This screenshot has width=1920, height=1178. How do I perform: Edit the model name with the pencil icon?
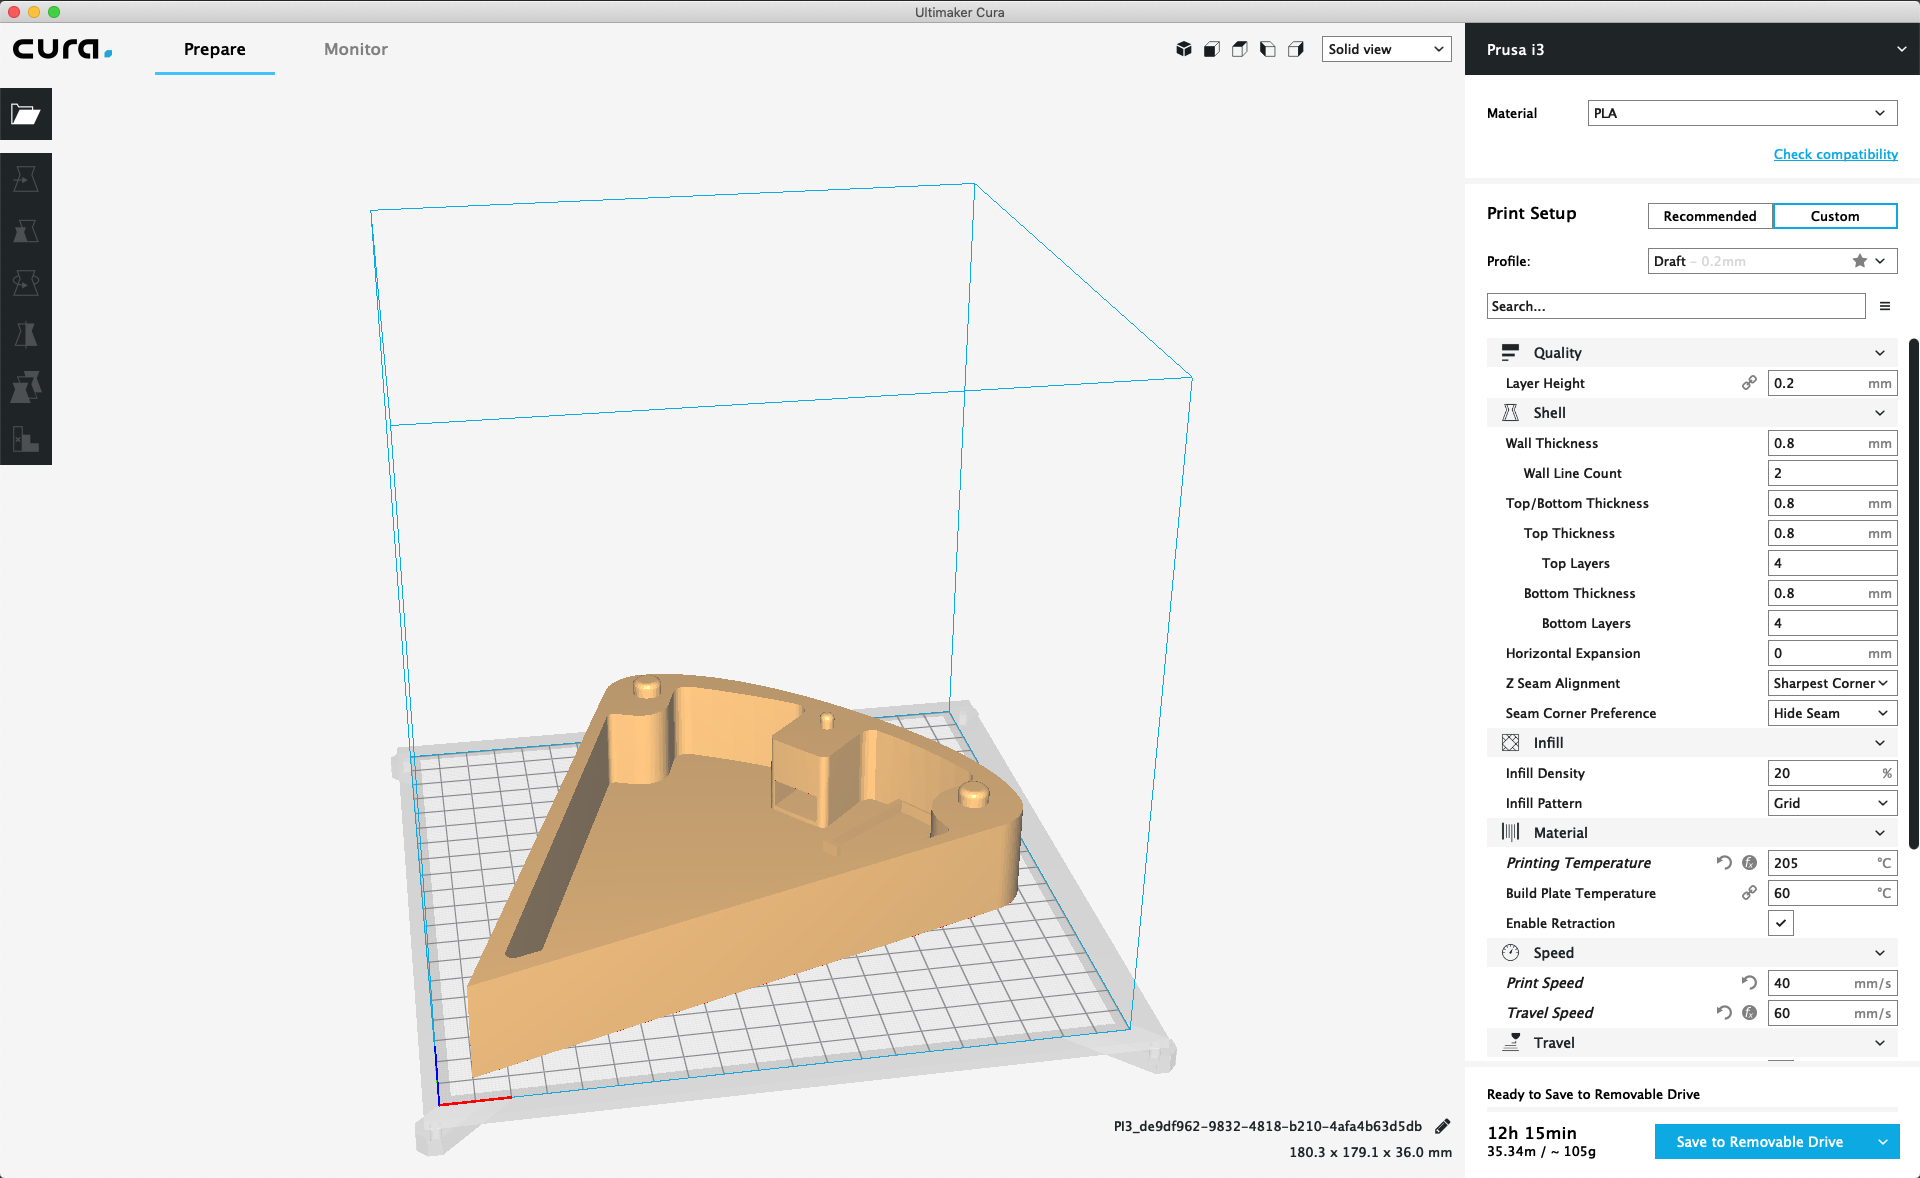pos(1443,1126)
